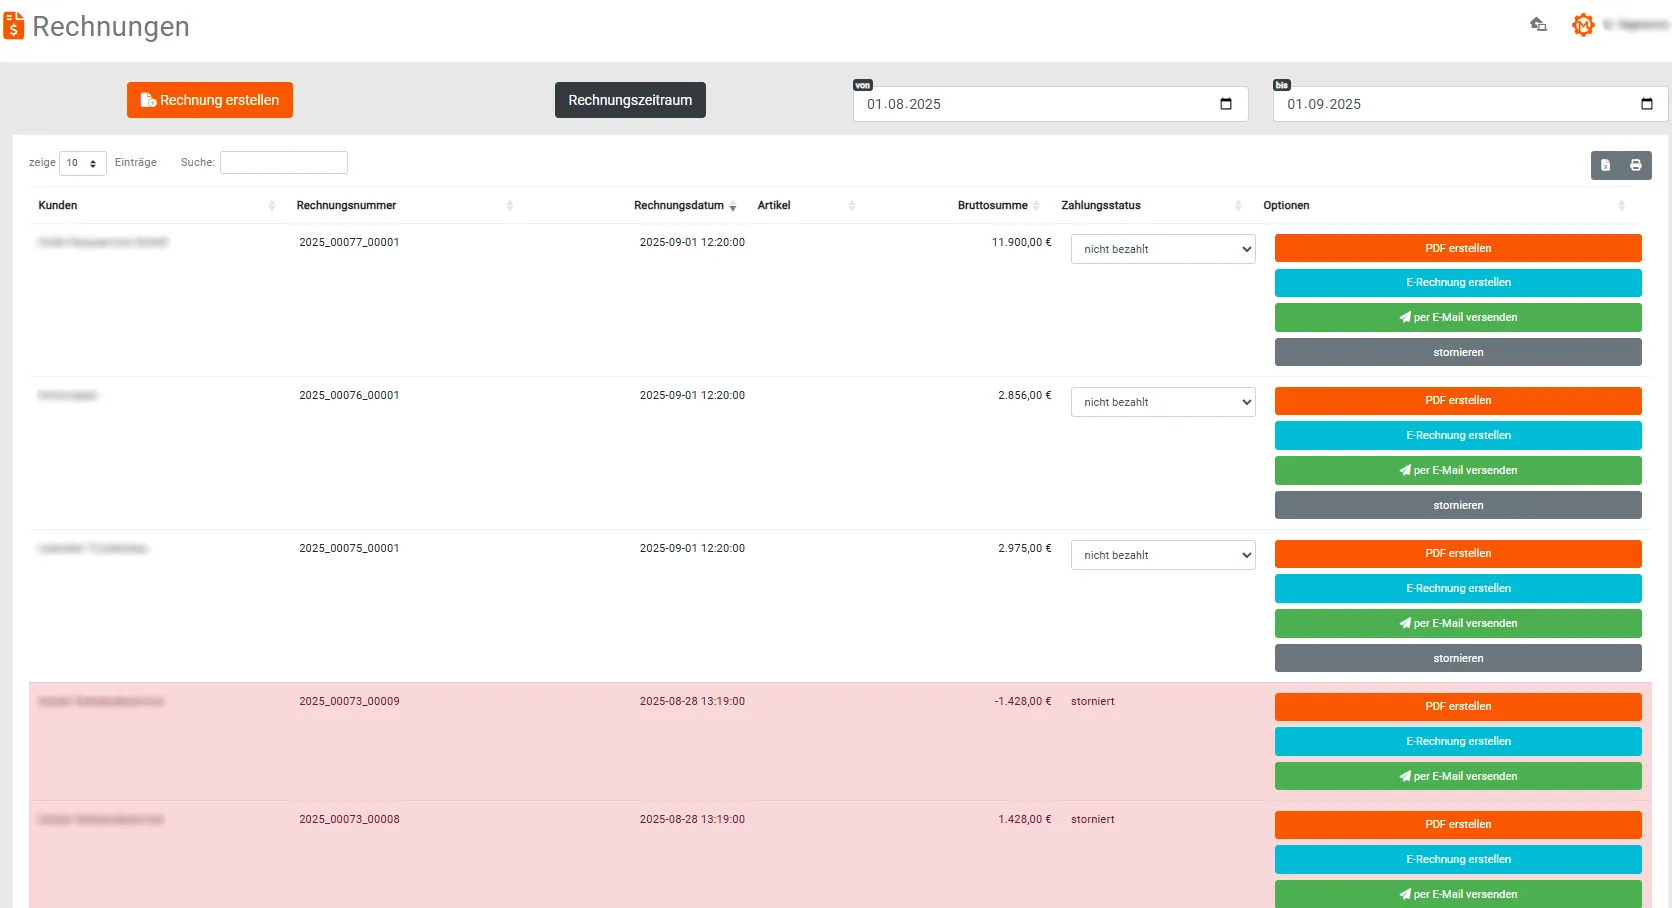1672x908 pixels.
Task: Expand Zahlungsstatus select for invoice 2025_00076_00001
Action: pos(1162,402)
